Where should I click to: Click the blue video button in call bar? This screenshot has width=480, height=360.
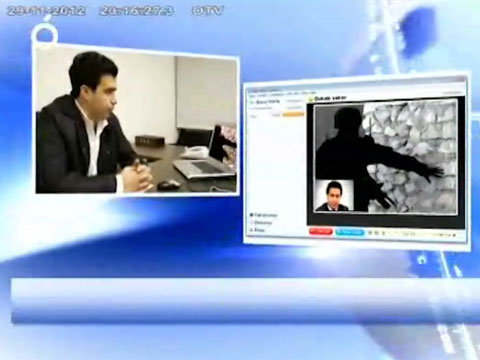[350, 232]
